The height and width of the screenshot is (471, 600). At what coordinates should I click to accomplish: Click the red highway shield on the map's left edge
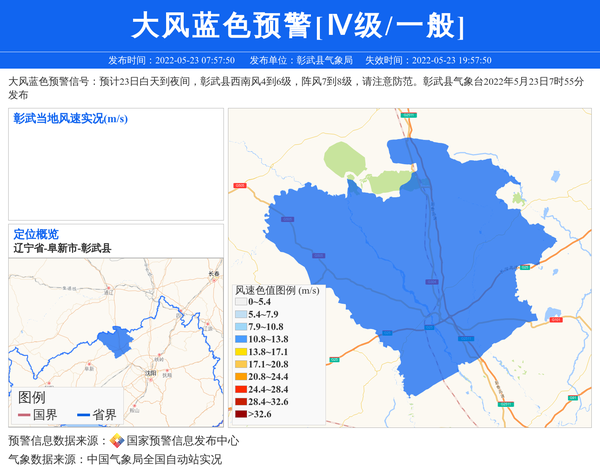238,186
